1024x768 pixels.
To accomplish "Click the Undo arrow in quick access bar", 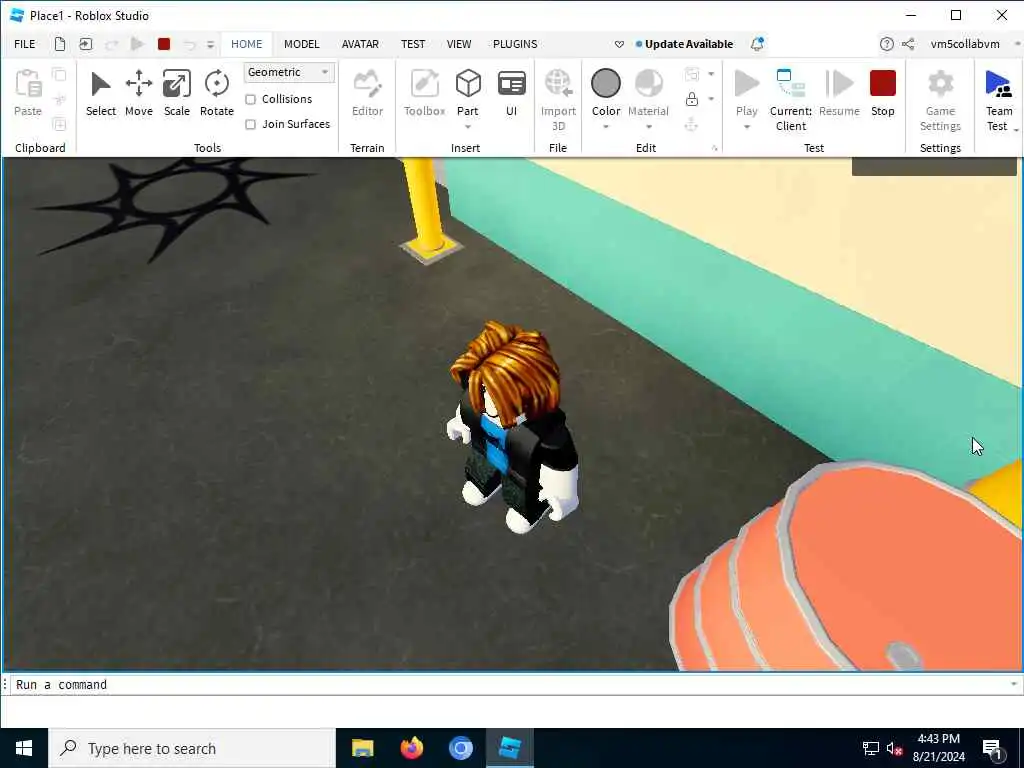I will (189, 44).
